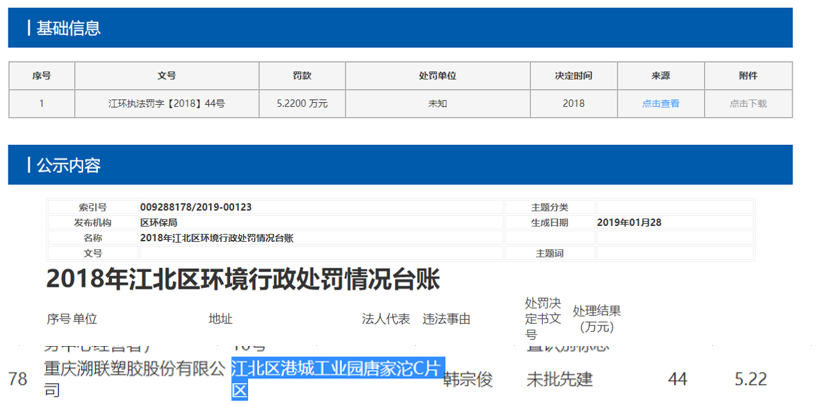Click the 法人代表 column header
Image resolution: width=826 pixels, height=404 pixels.
(386, 319)
